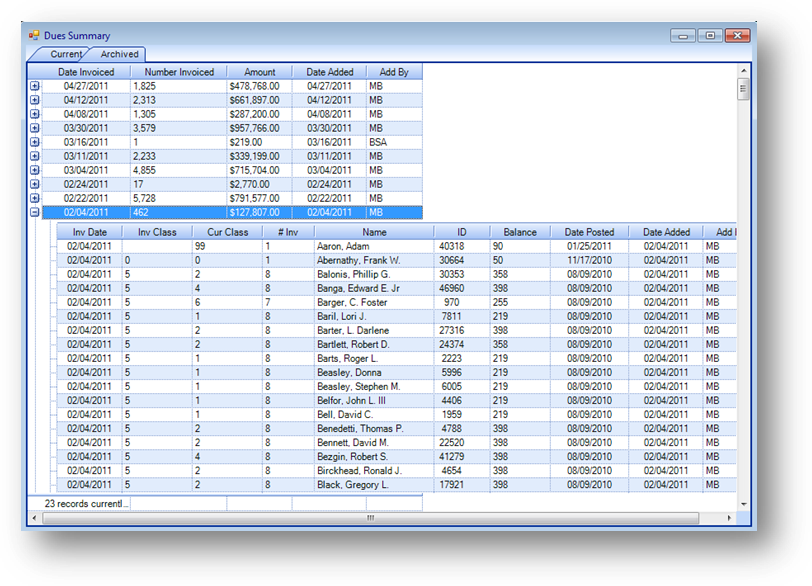Sort detail grid by Name header
This screenshot has width=812, height=586.
pos(374,232)
